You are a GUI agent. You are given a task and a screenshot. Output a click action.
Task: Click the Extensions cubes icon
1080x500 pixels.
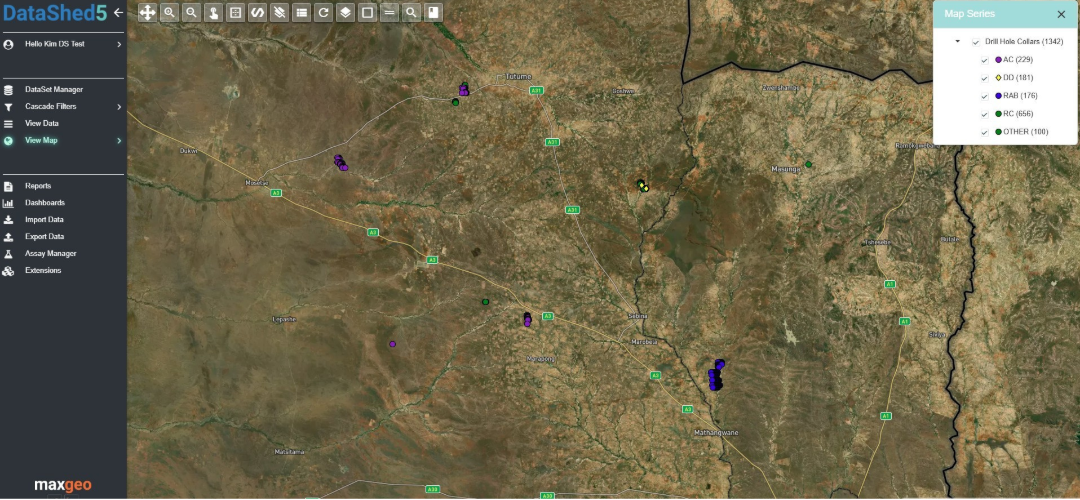pos(8,271)
